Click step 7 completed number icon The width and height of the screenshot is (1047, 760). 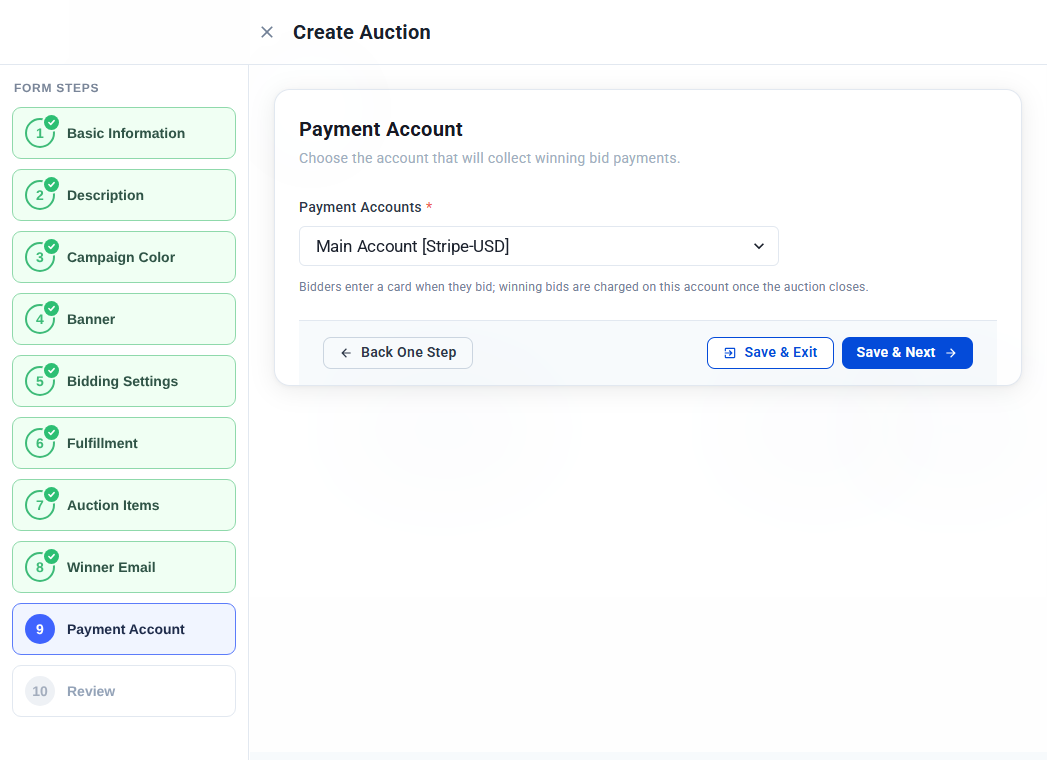[x=40, y=505]
